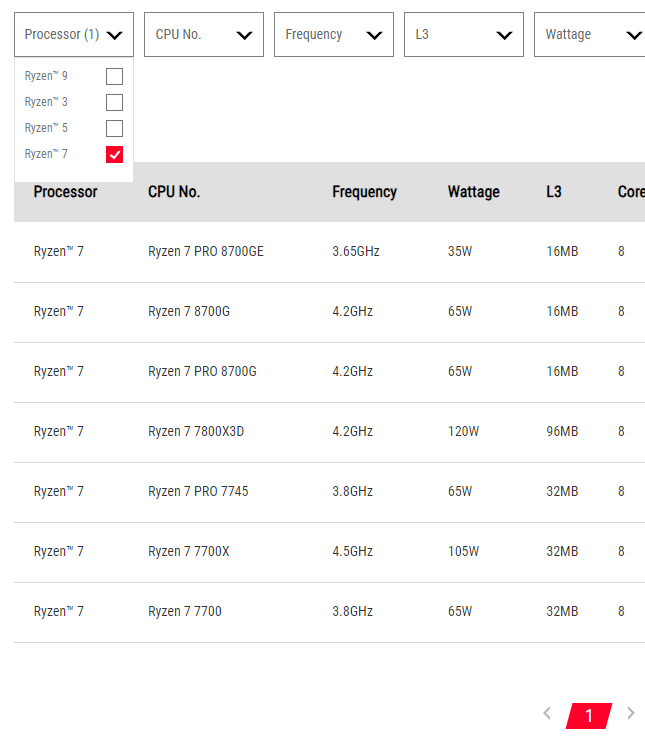Select the Ryzen 7 PRO 7745 cell
This screenshot has width=645, height=737.
point(198,492)
